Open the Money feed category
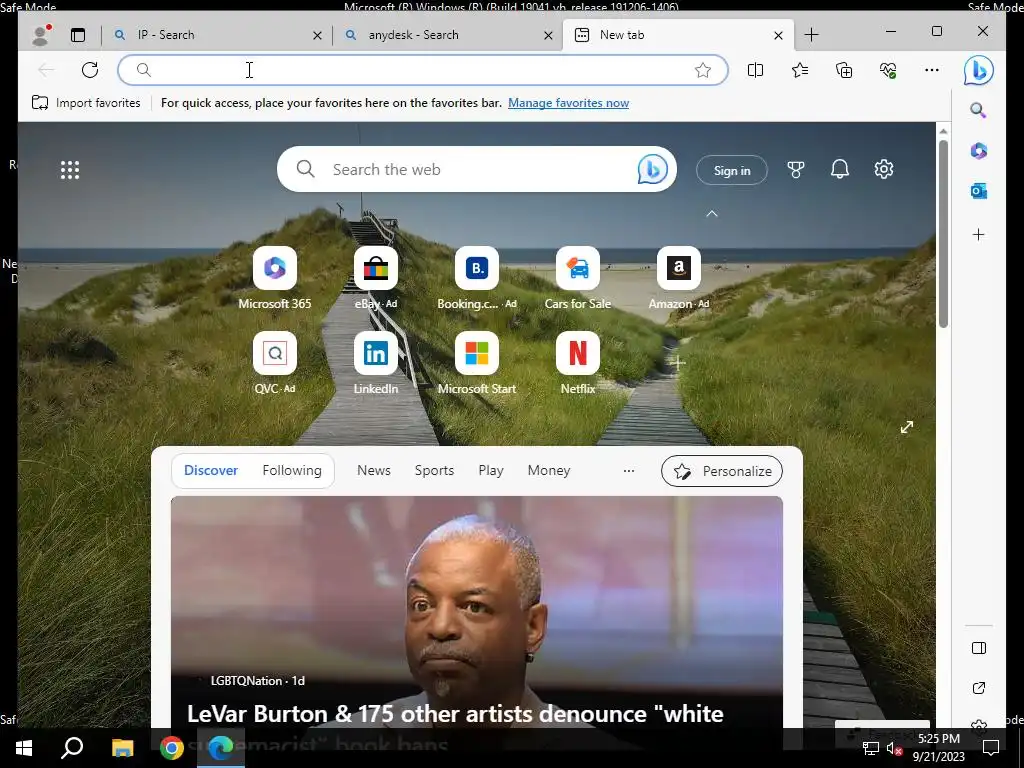 coord(549,470)
